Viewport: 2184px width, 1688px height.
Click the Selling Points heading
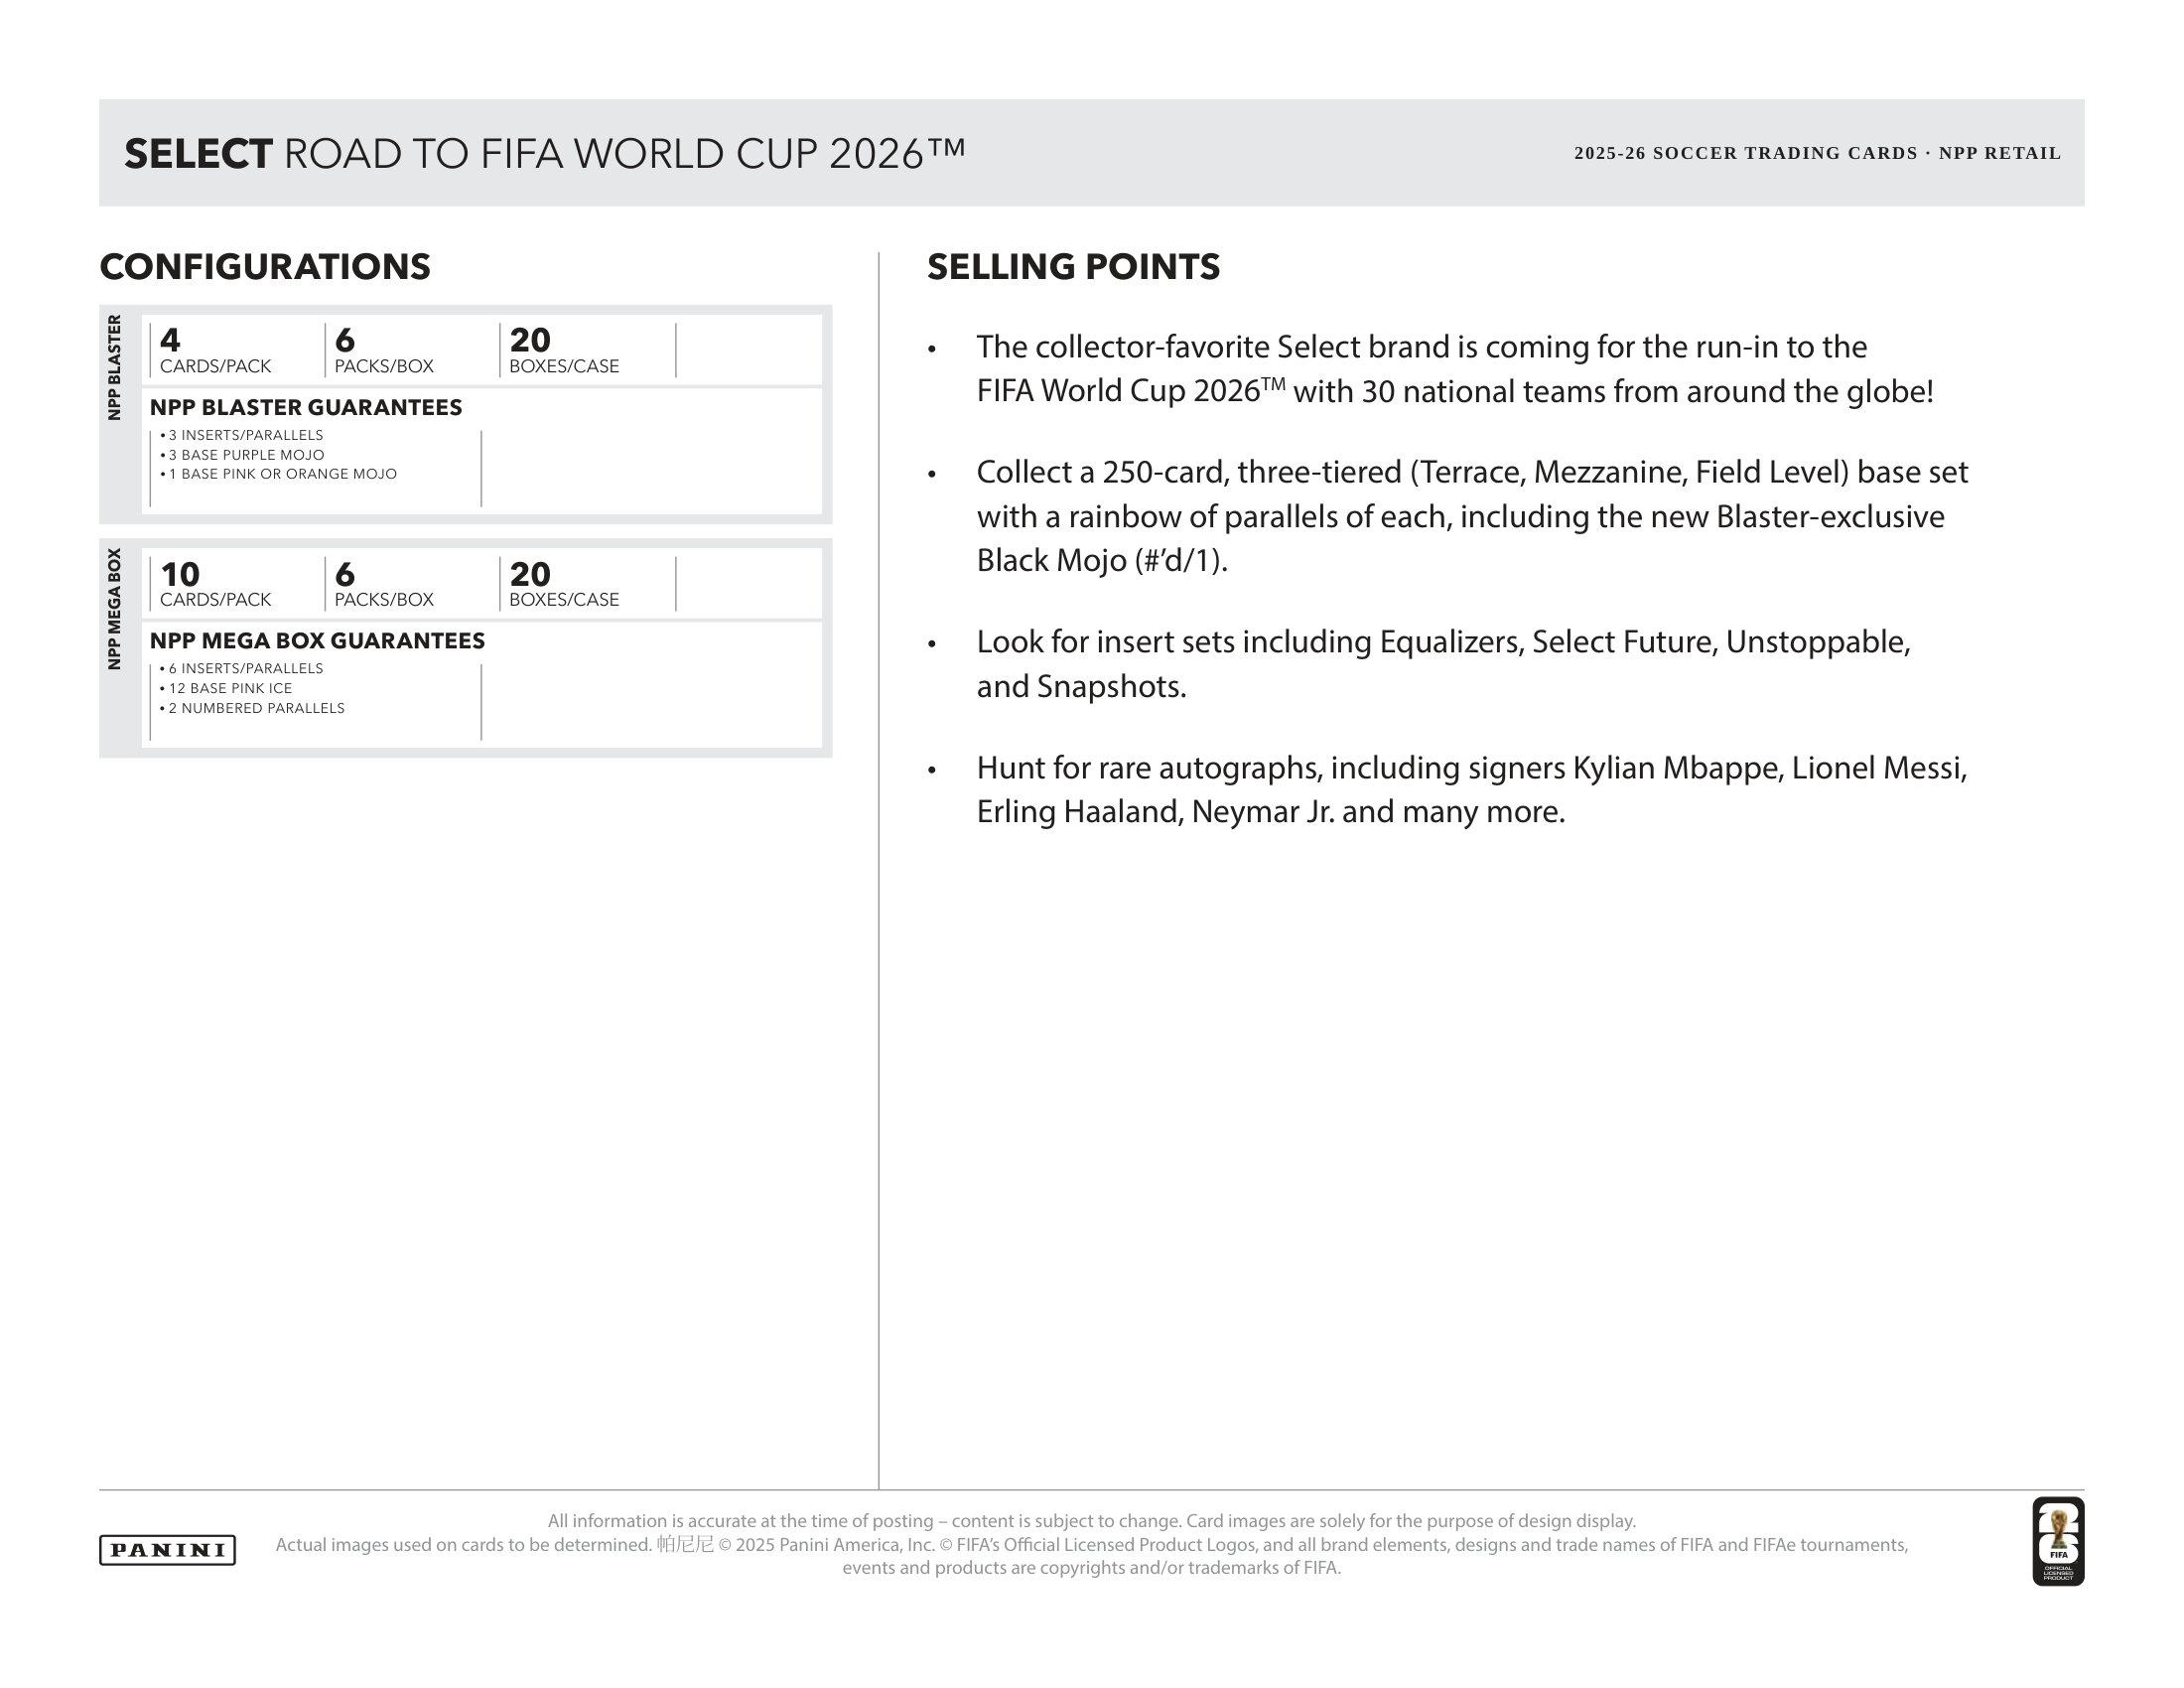coord(1073,266)
